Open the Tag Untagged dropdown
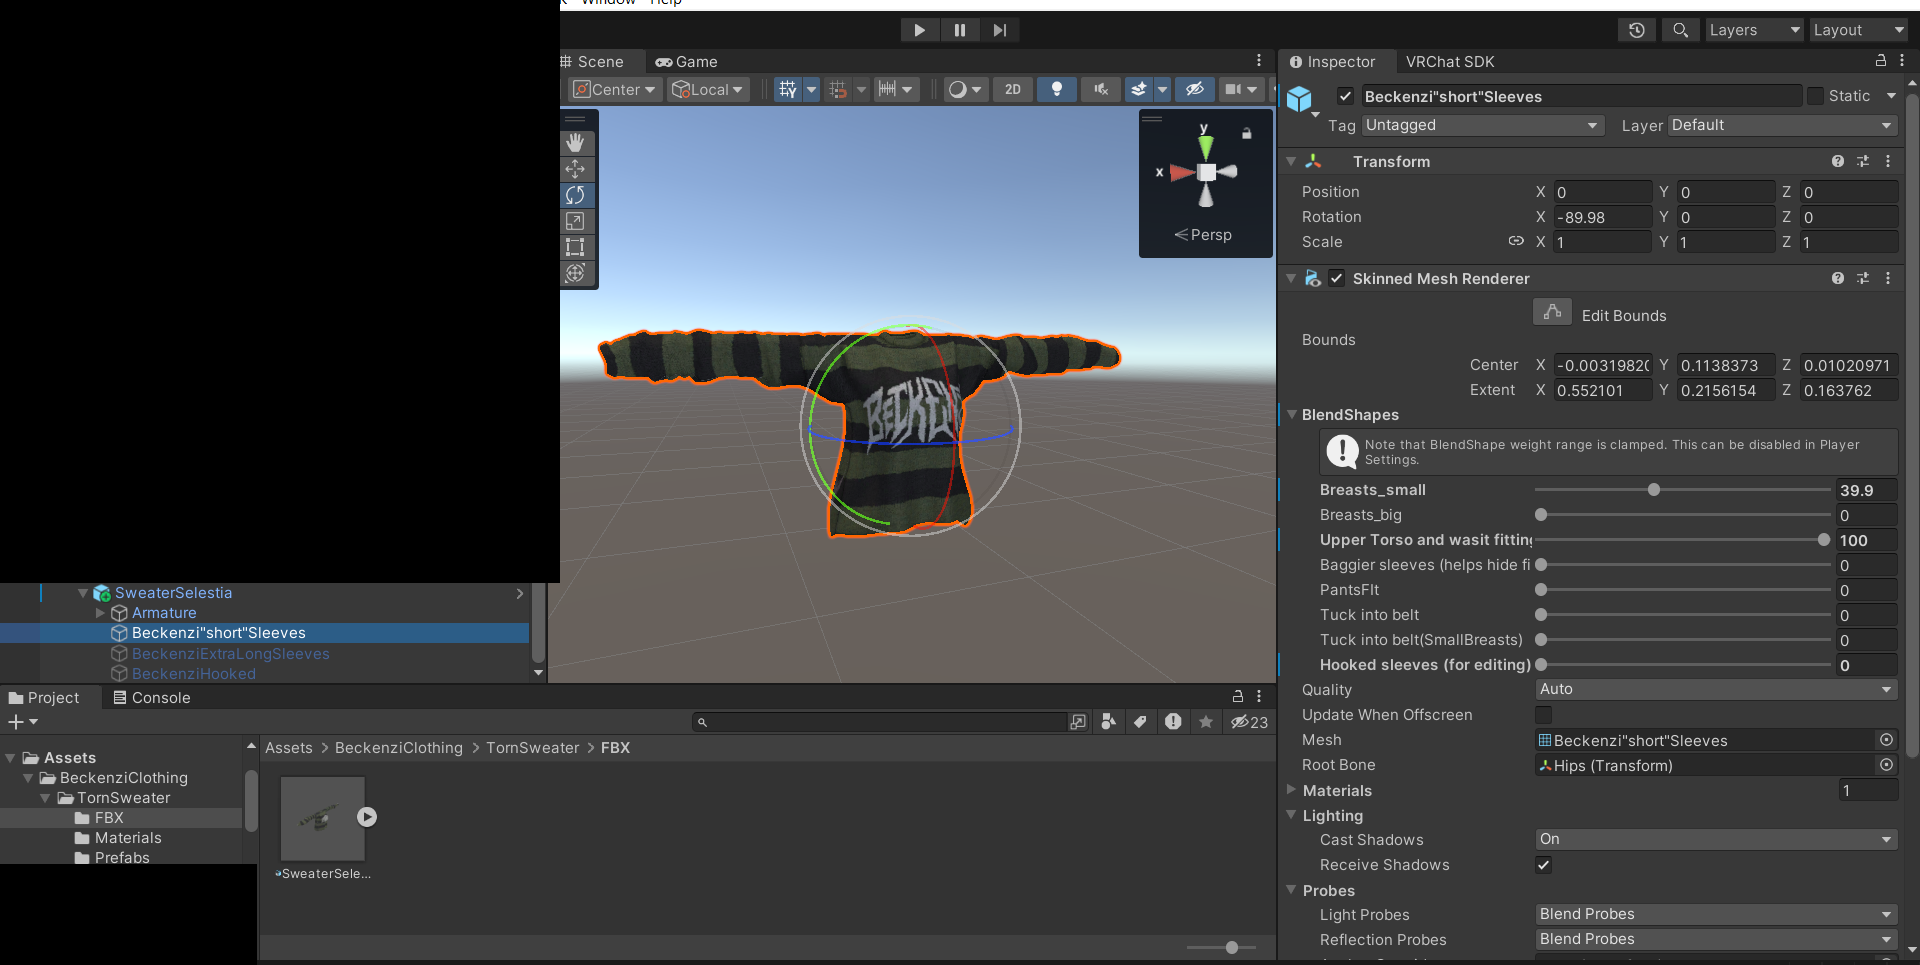 click(1483, 125)
